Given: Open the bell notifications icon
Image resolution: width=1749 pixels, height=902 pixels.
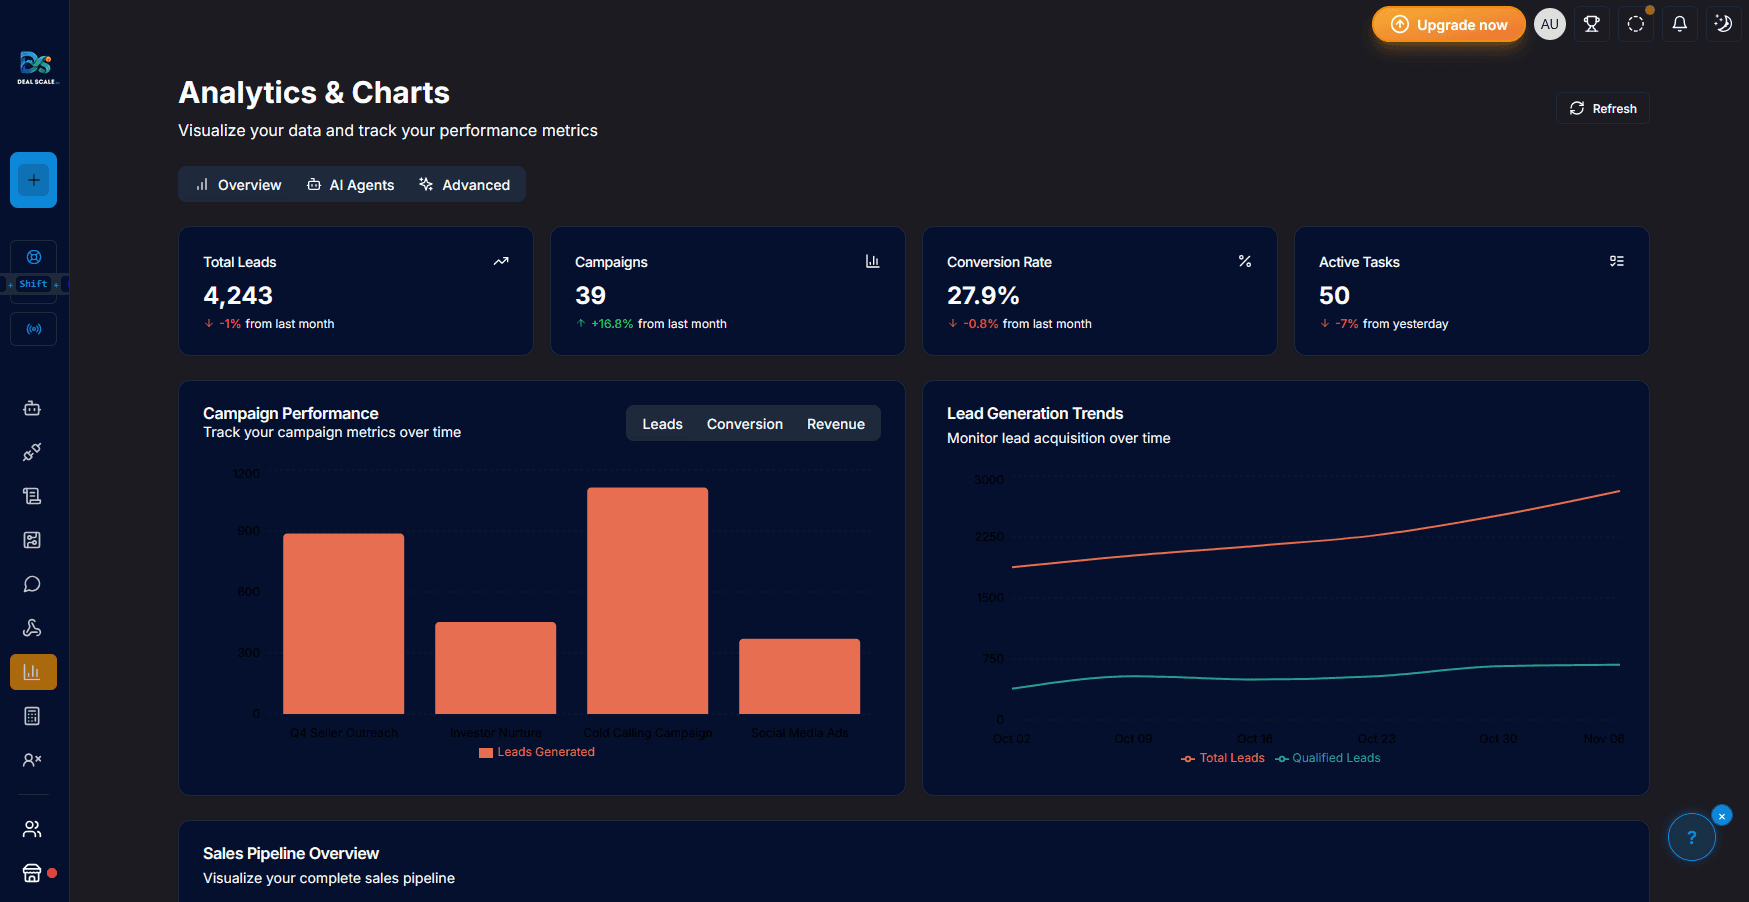Looking at the screenshot, I should pos(1679,23).
